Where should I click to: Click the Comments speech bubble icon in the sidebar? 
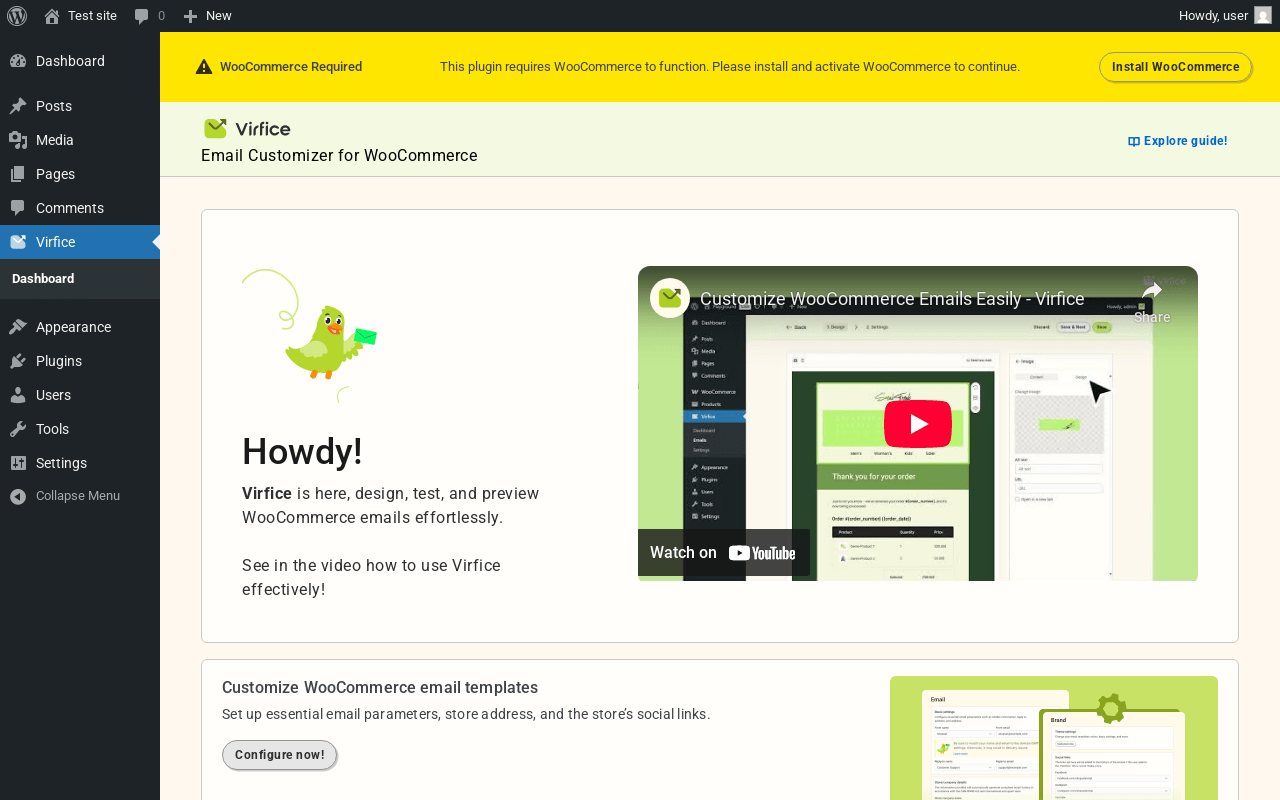18,208
